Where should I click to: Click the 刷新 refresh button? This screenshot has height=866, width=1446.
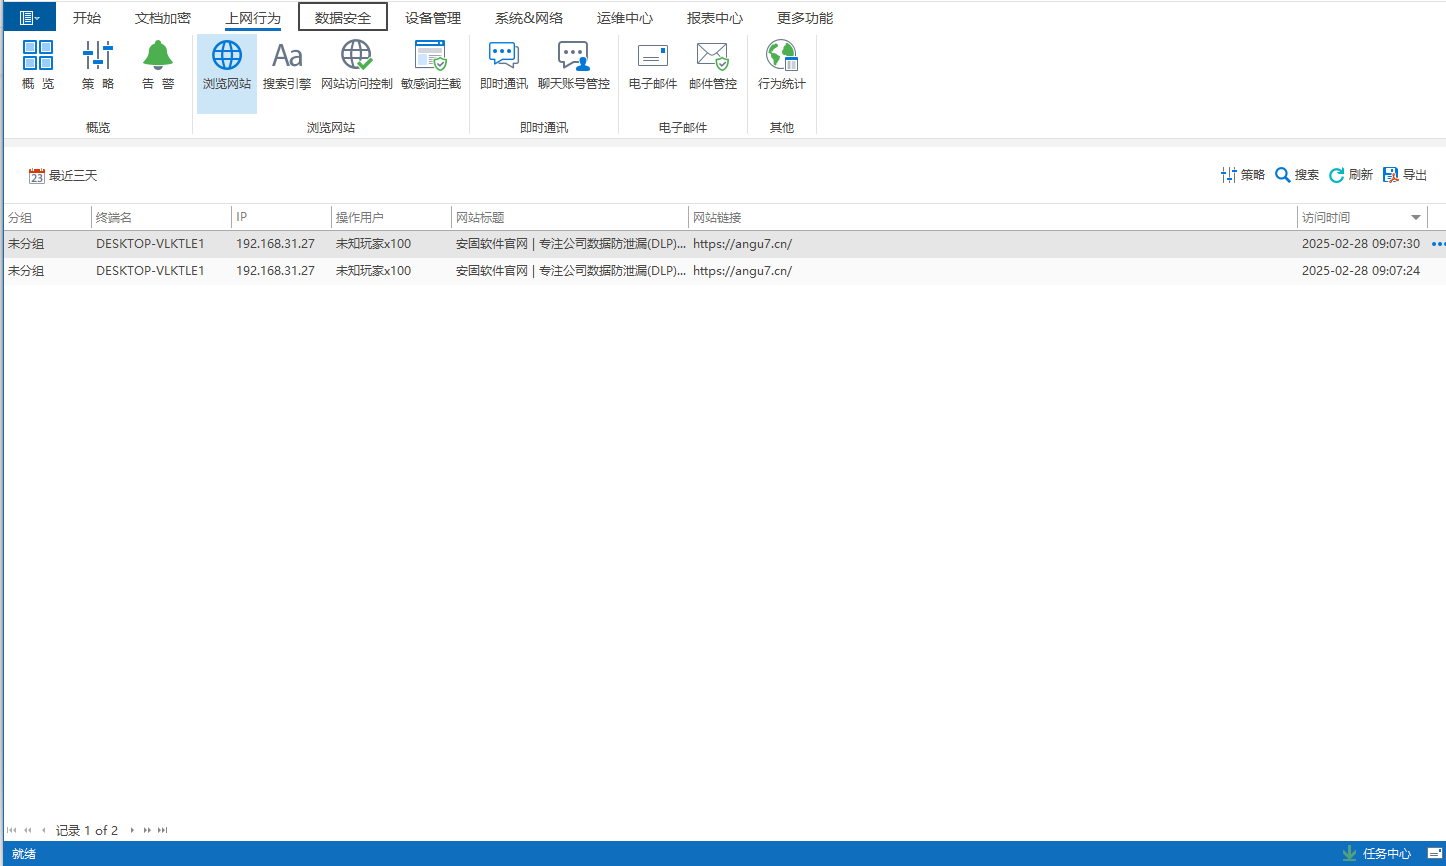pos(1351,175)
